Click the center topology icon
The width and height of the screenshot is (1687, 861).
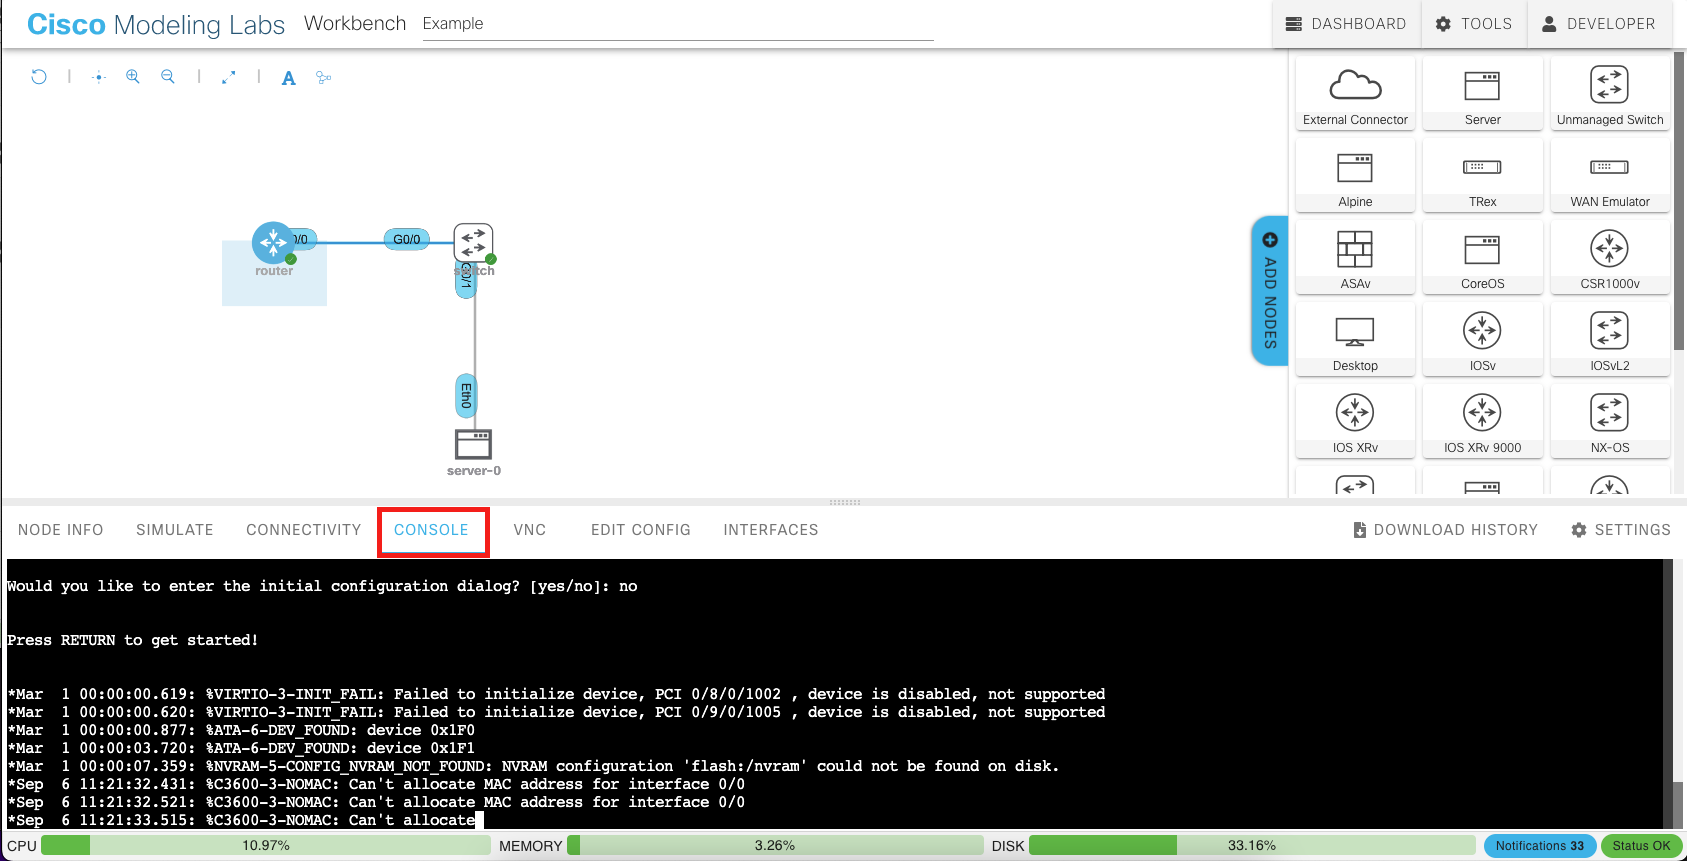click(x=98, y=77)
